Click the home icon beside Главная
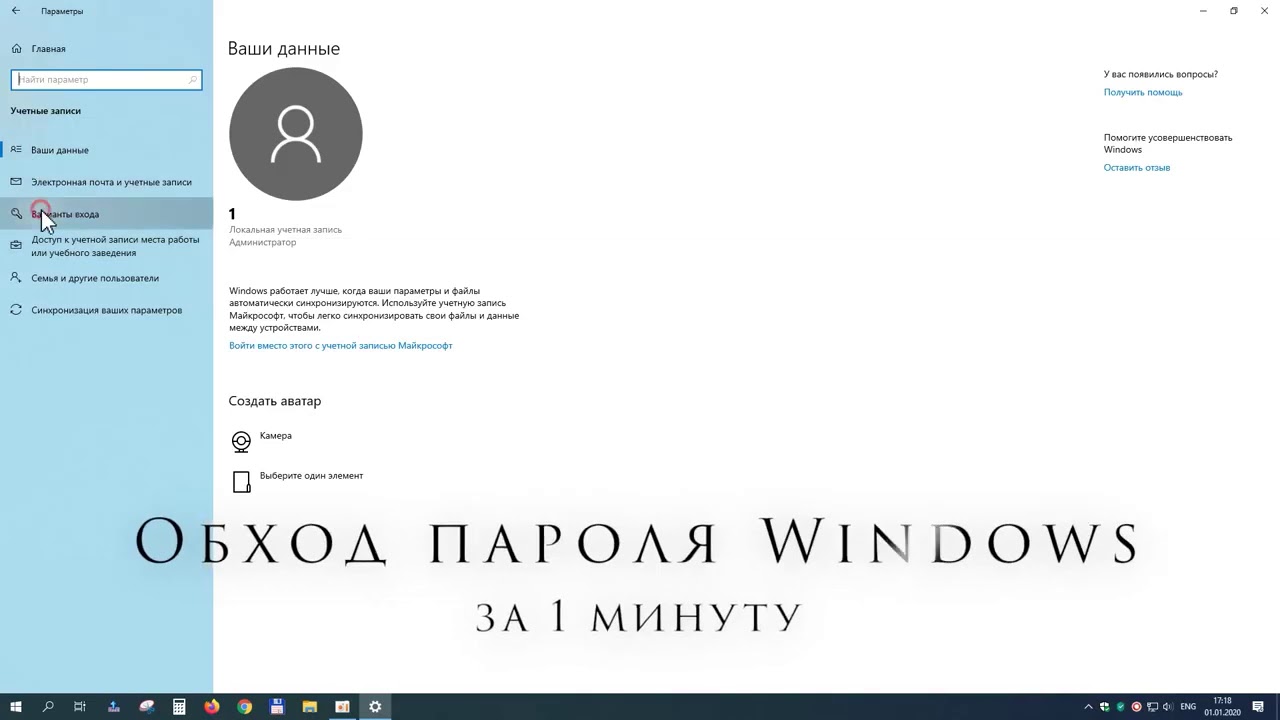Image resolution: width=1280 pixels, height=720 pixels. (x=16, y=48)
